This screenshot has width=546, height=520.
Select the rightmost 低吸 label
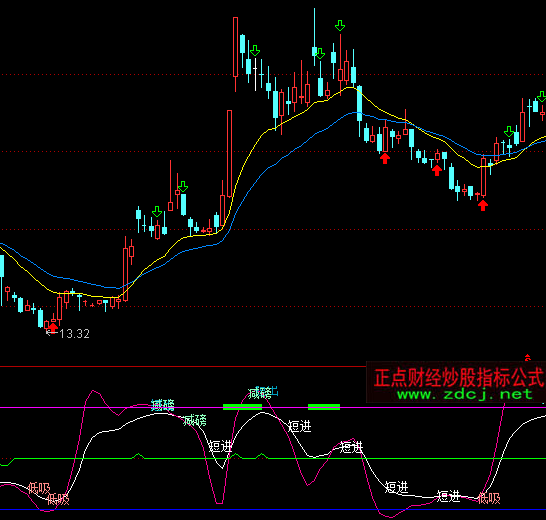click(489, 498)
